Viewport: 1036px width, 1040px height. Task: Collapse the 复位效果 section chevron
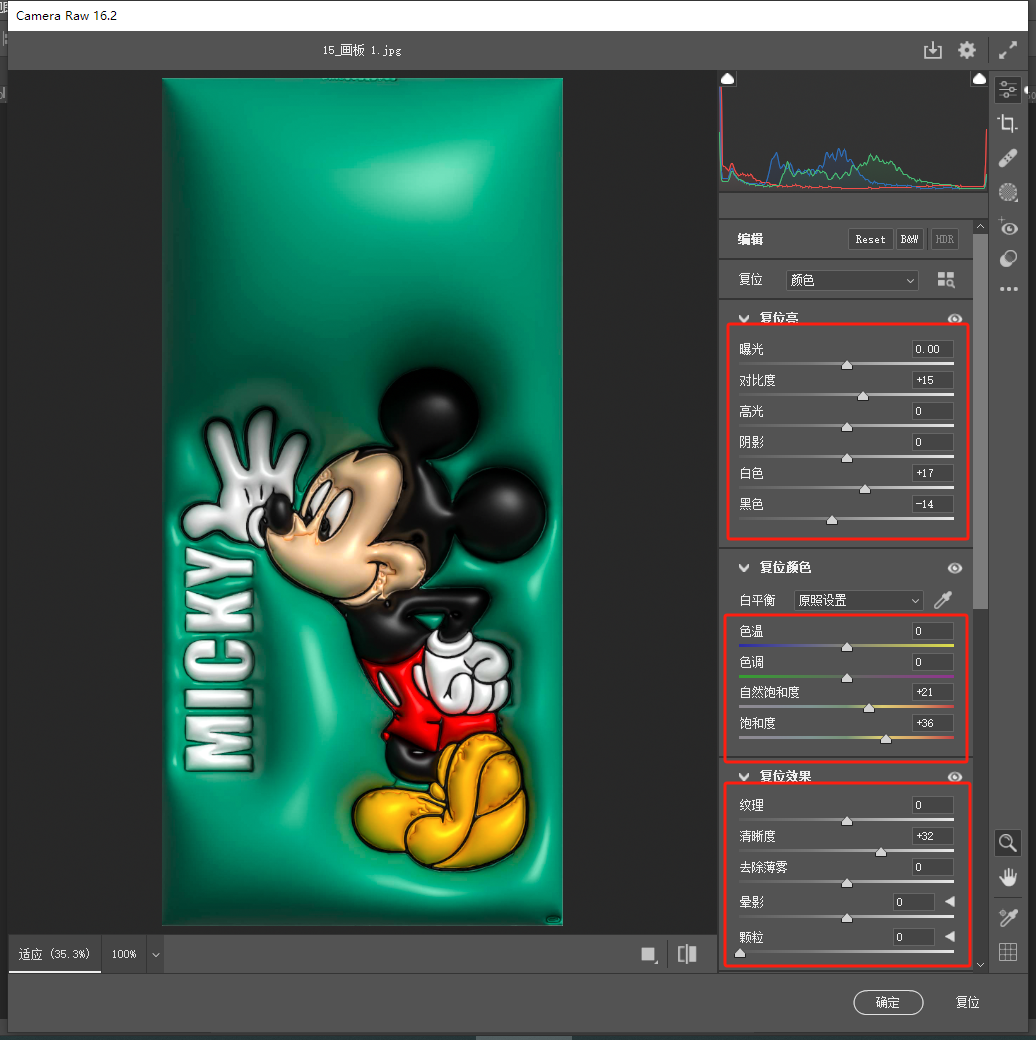(744, 777)
